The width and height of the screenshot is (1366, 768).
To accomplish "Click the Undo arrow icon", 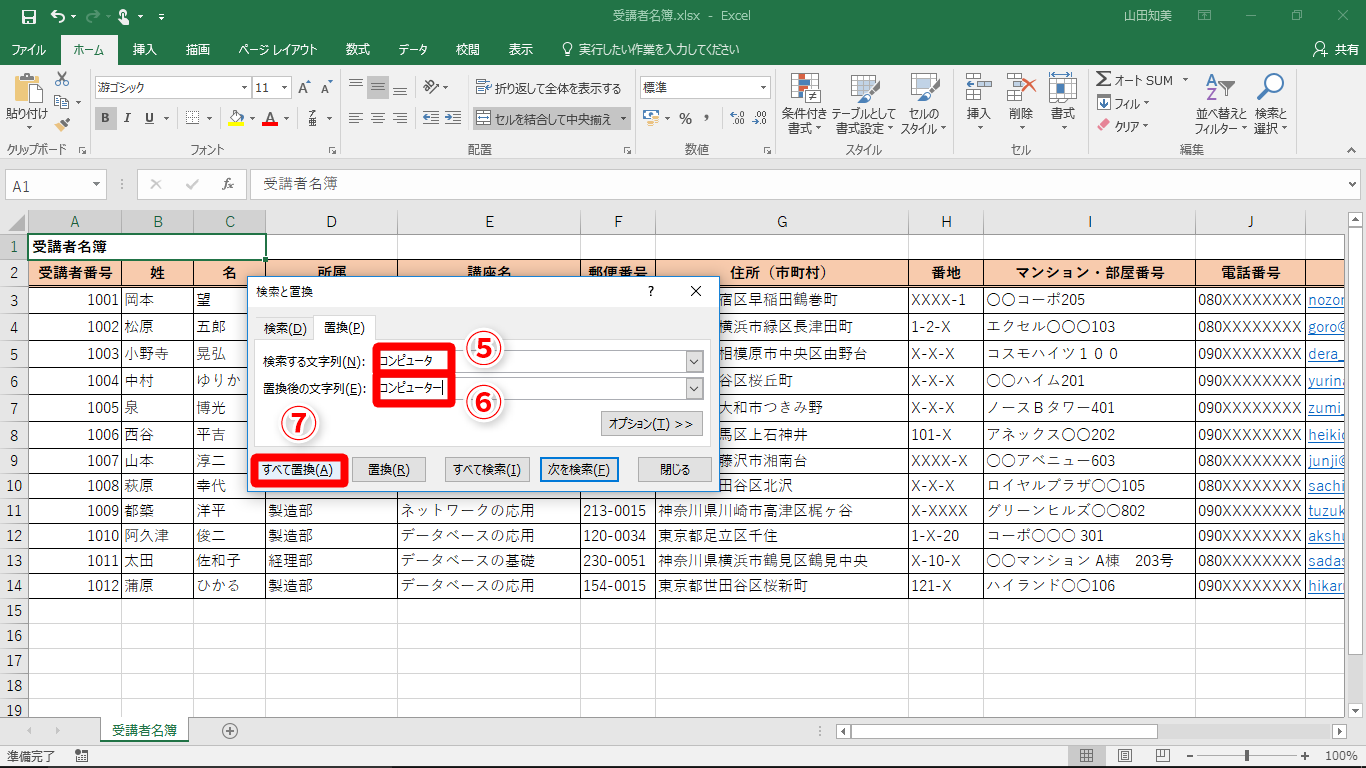I will click(x=57, y=16).
